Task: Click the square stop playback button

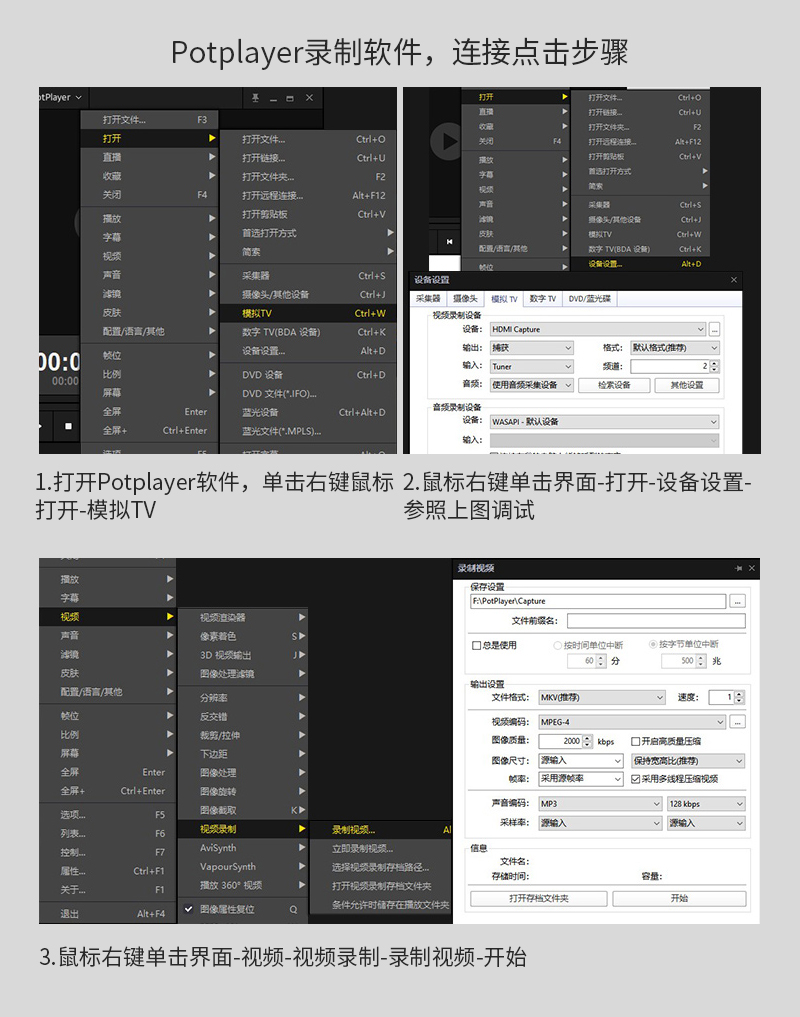Action: tap(68, 426)
